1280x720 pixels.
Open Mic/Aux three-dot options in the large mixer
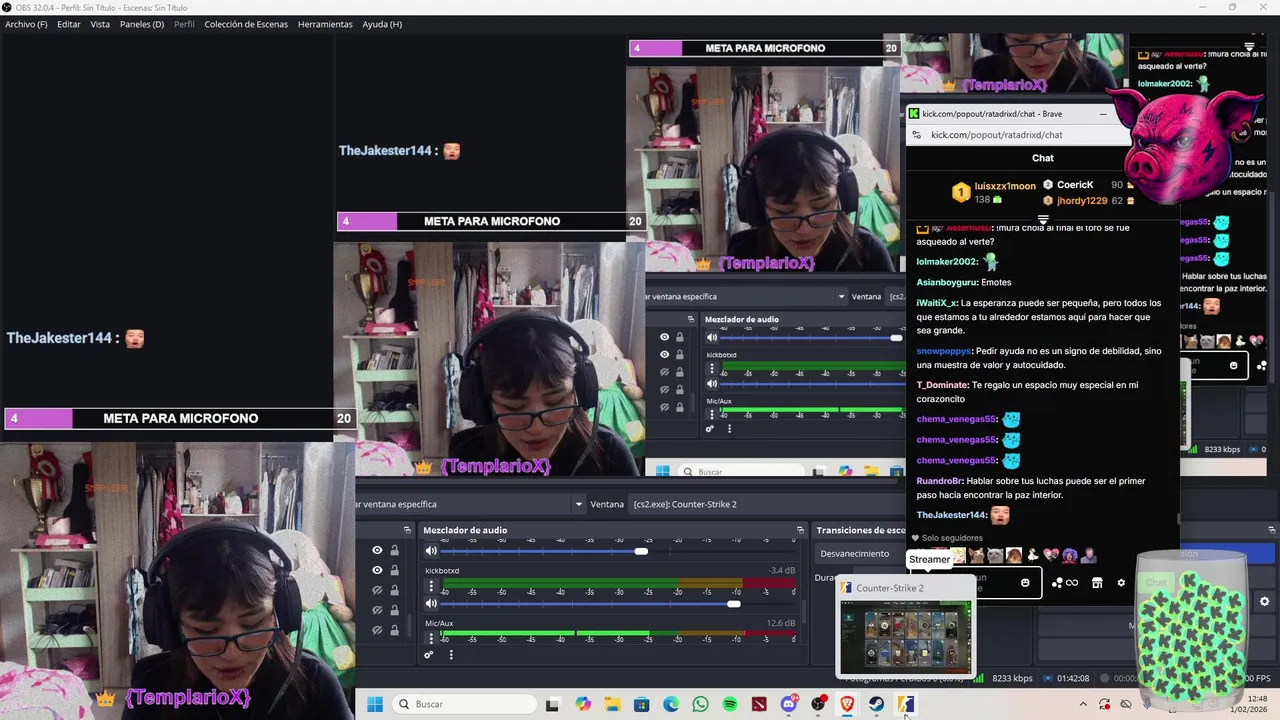point(432,639)
